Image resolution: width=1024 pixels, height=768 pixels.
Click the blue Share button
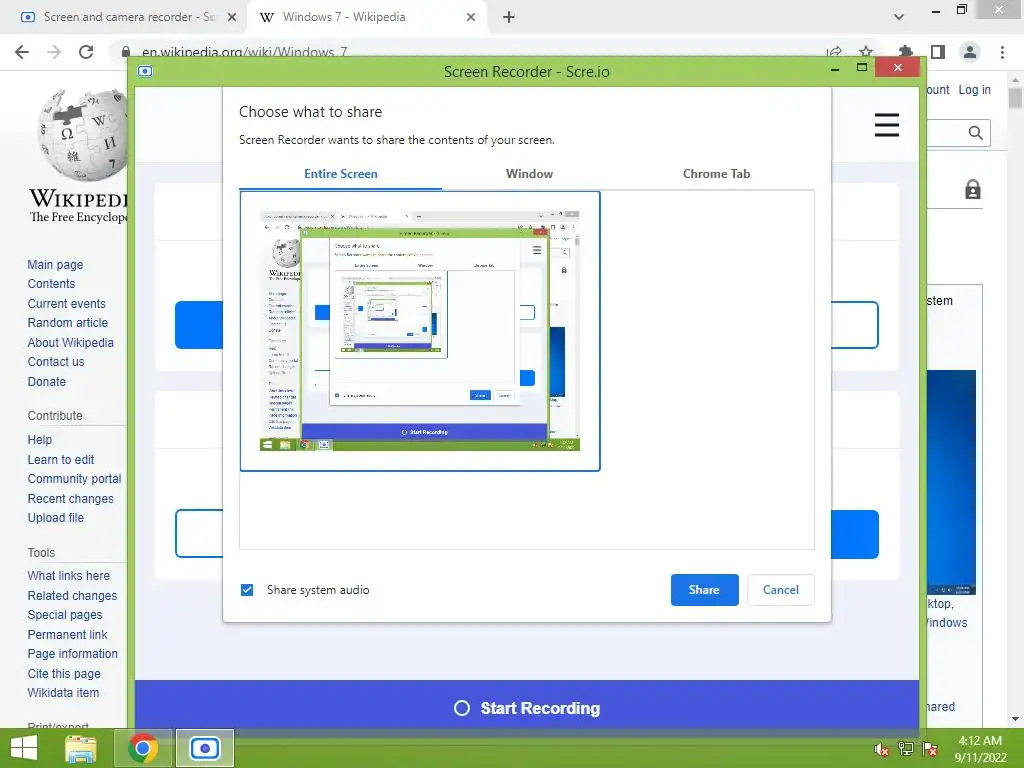704,590
